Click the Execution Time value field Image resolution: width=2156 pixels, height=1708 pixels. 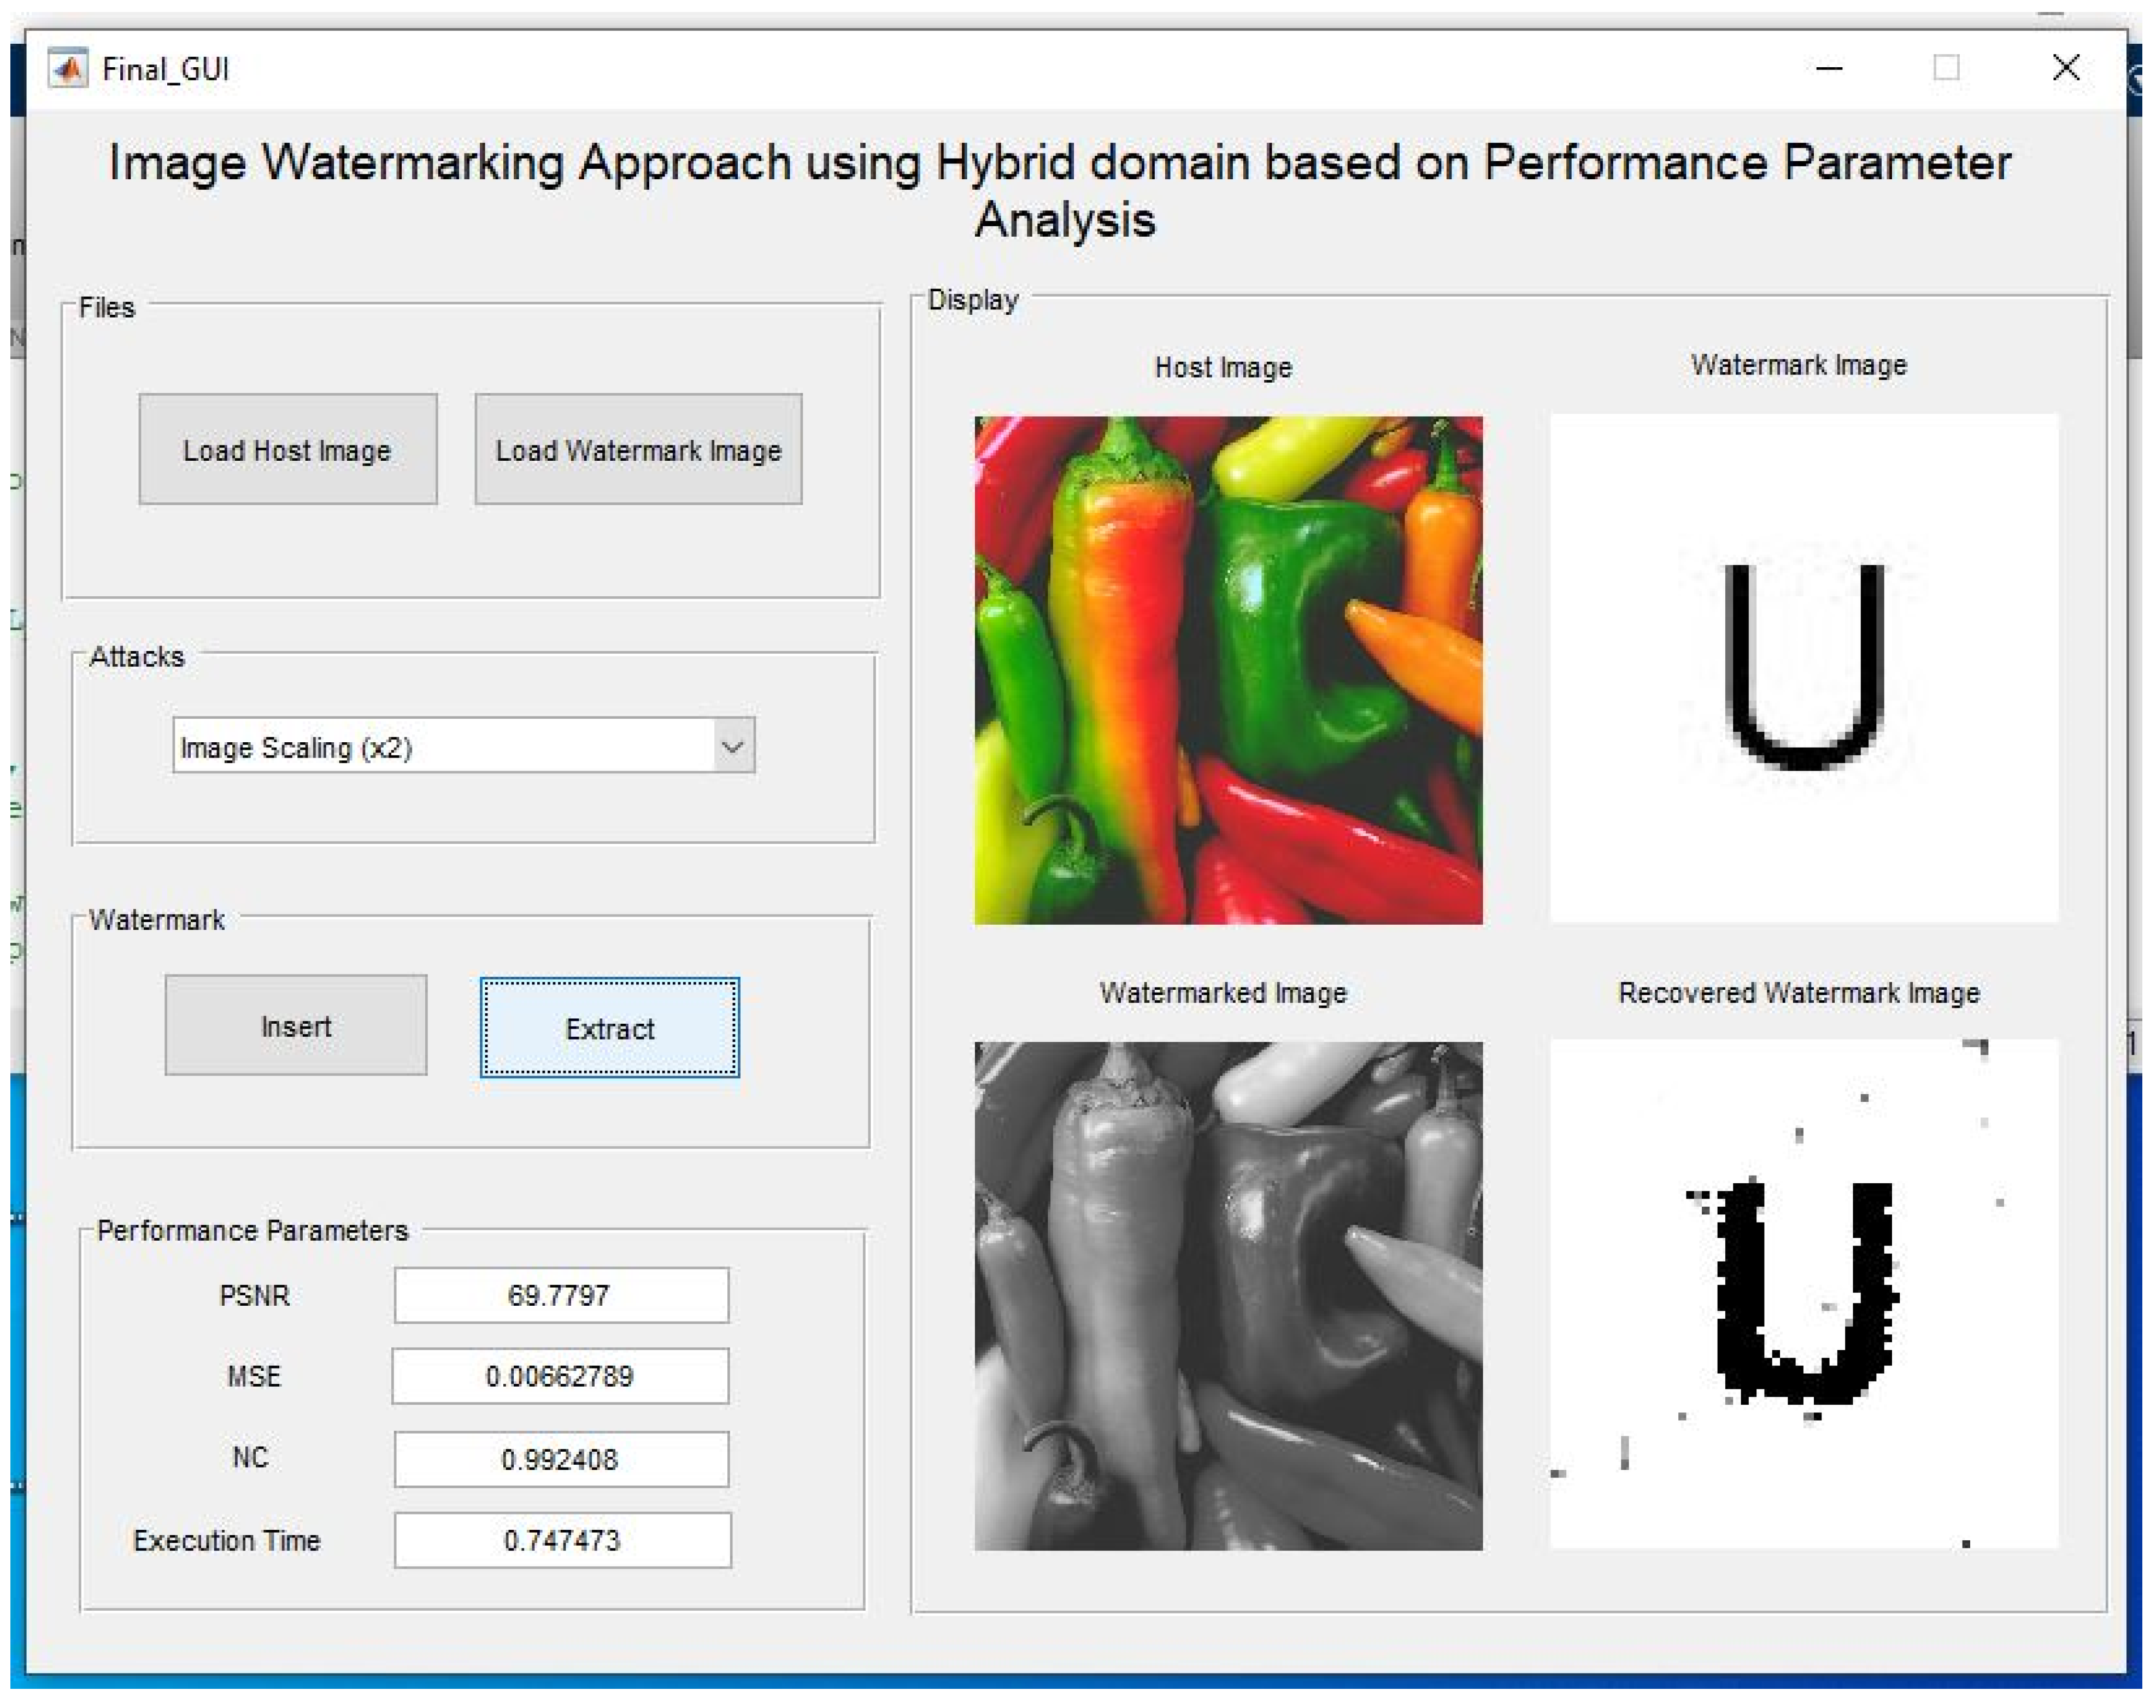coord(562,1540)
